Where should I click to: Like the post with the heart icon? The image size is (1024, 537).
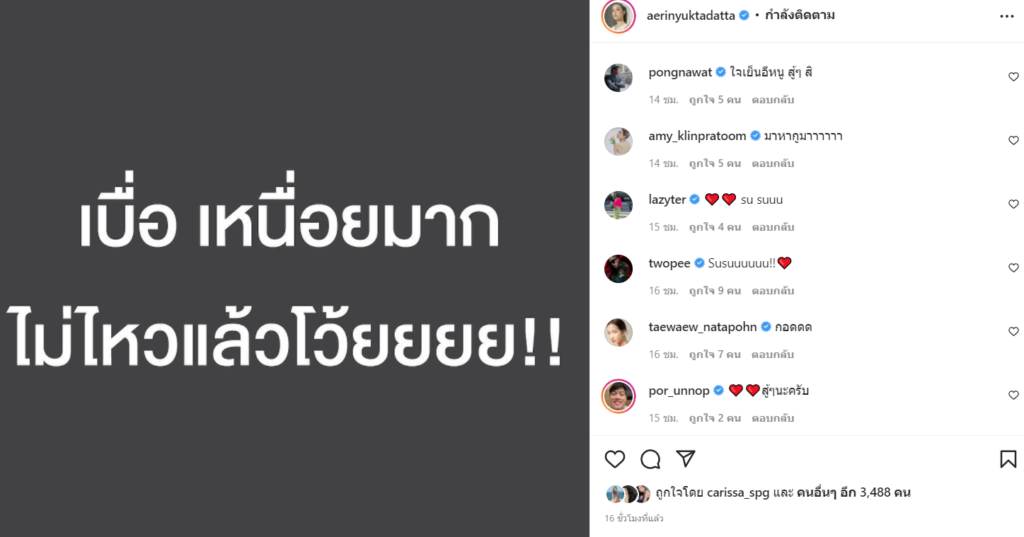[615, 459]
